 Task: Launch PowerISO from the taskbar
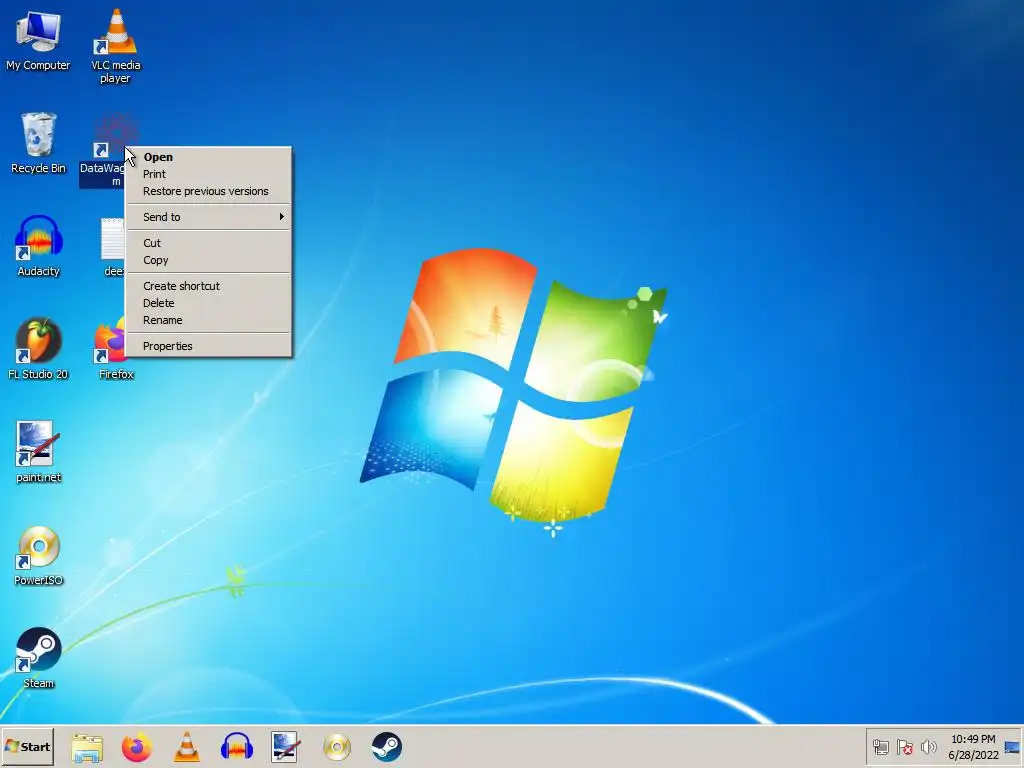point(336,747)
